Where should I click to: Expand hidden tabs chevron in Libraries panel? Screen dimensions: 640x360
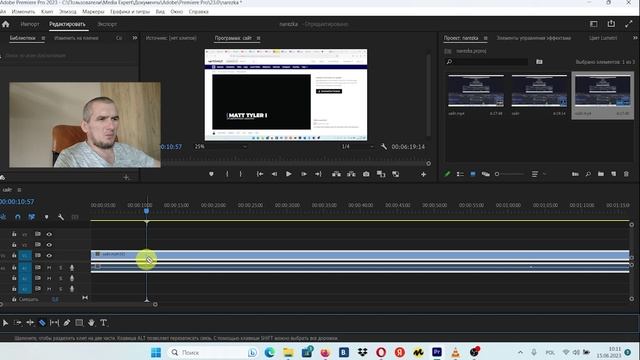tap(135, 38)
